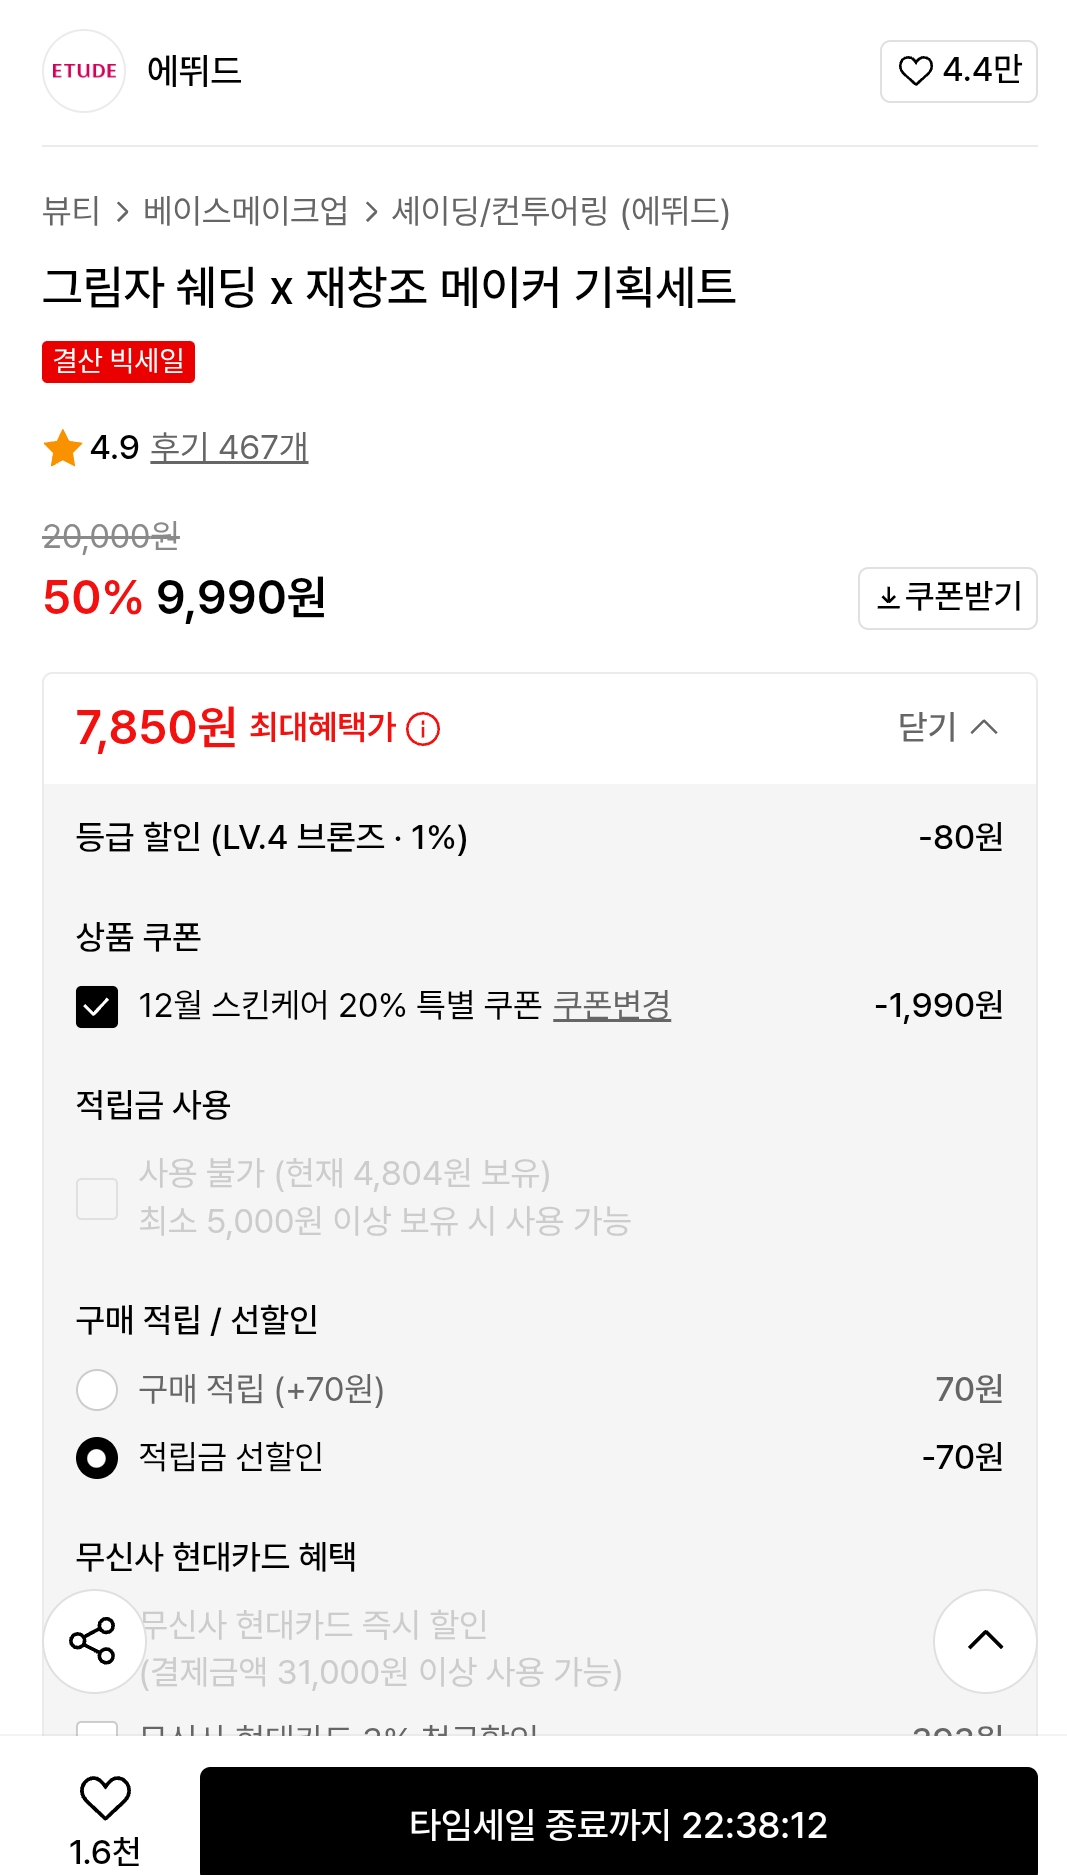Uncheck 12월 스킨케어 20% 특별 쿠폰

[x=97, y=1006]
